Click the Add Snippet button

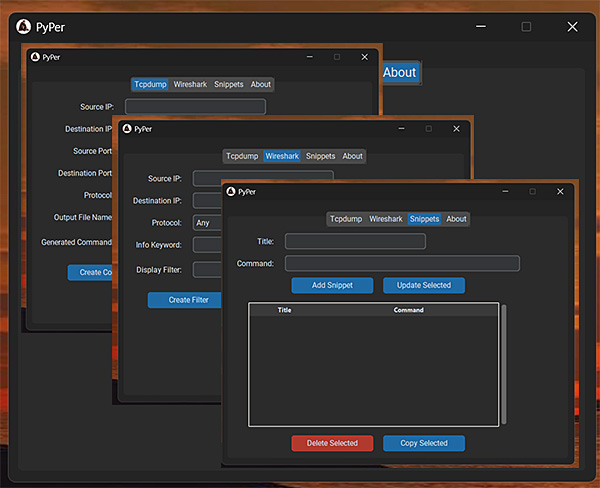tap(332, 286)
